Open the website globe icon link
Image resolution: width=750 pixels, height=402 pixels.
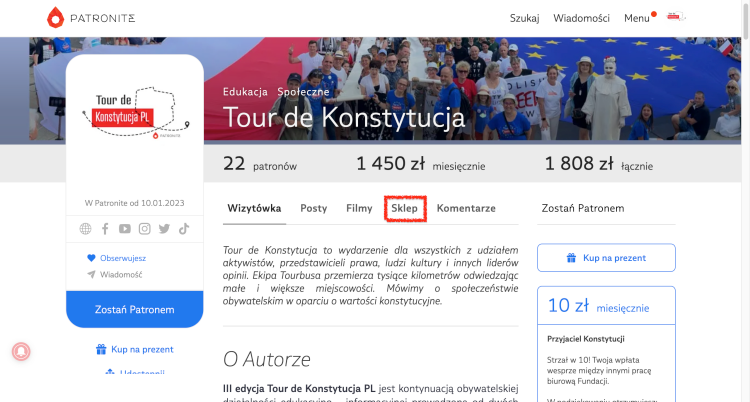[85, 229]
